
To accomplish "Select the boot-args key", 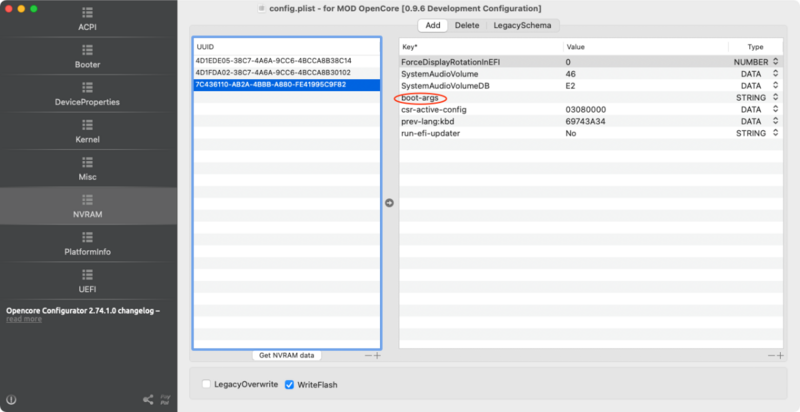I will (420, 98).
